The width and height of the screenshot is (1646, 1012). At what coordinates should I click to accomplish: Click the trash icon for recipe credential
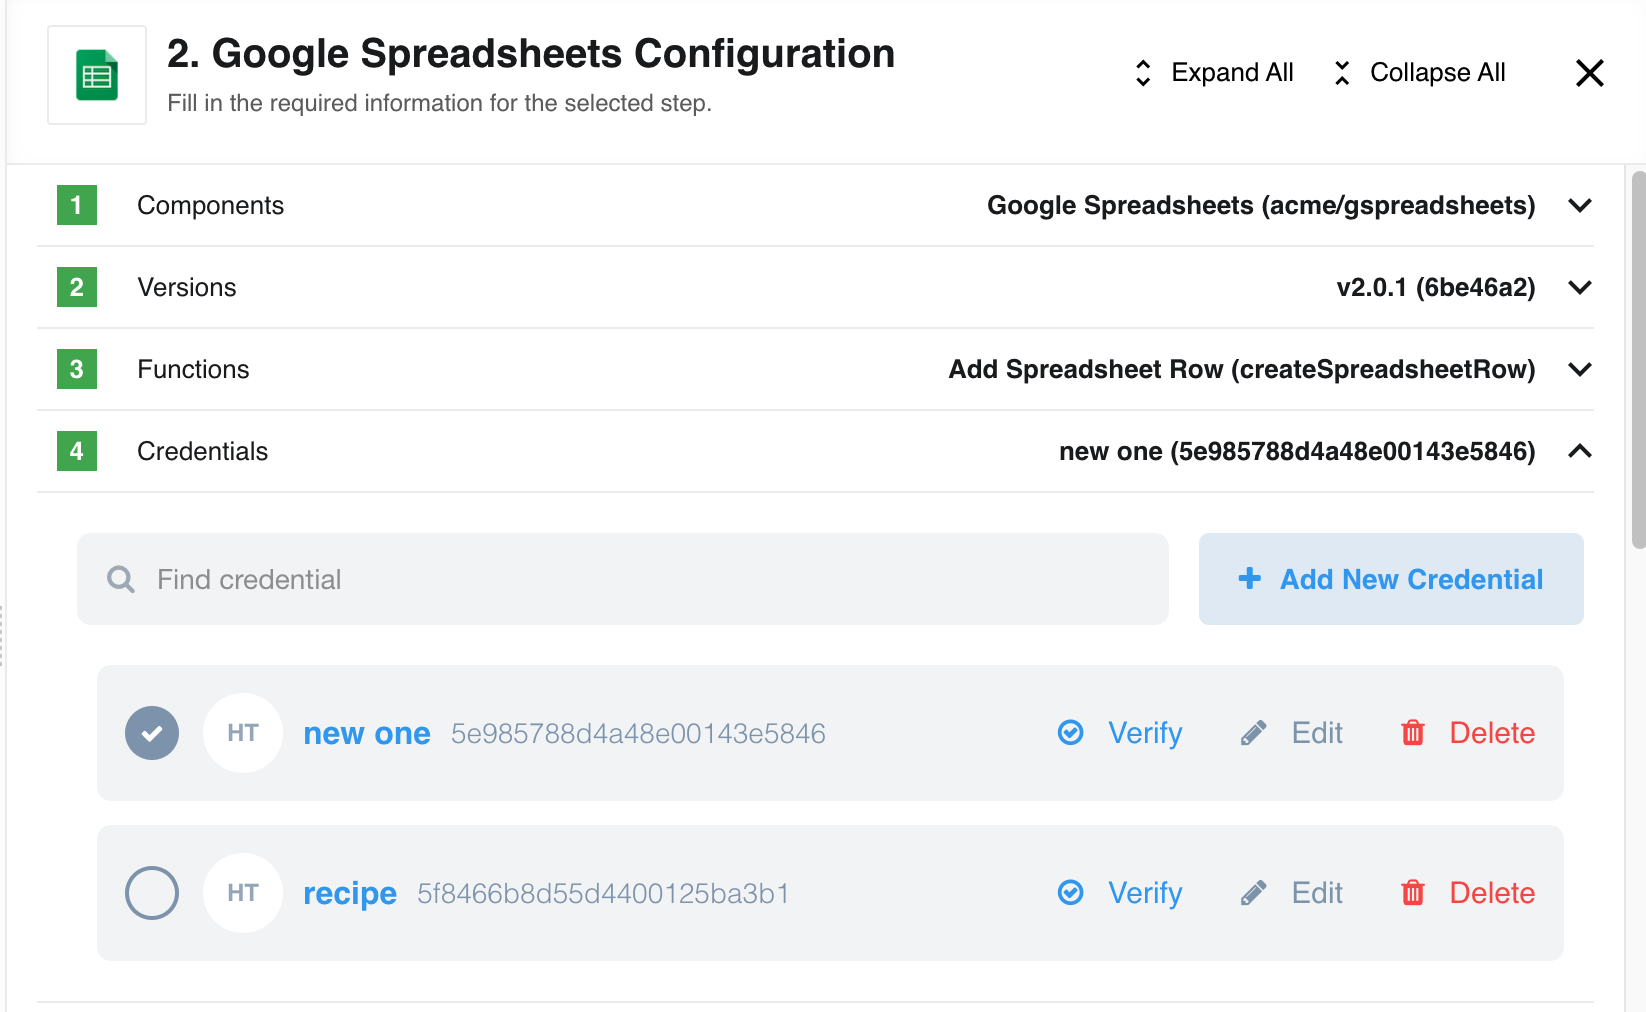pyautogui.click(x=1413, y=893)
